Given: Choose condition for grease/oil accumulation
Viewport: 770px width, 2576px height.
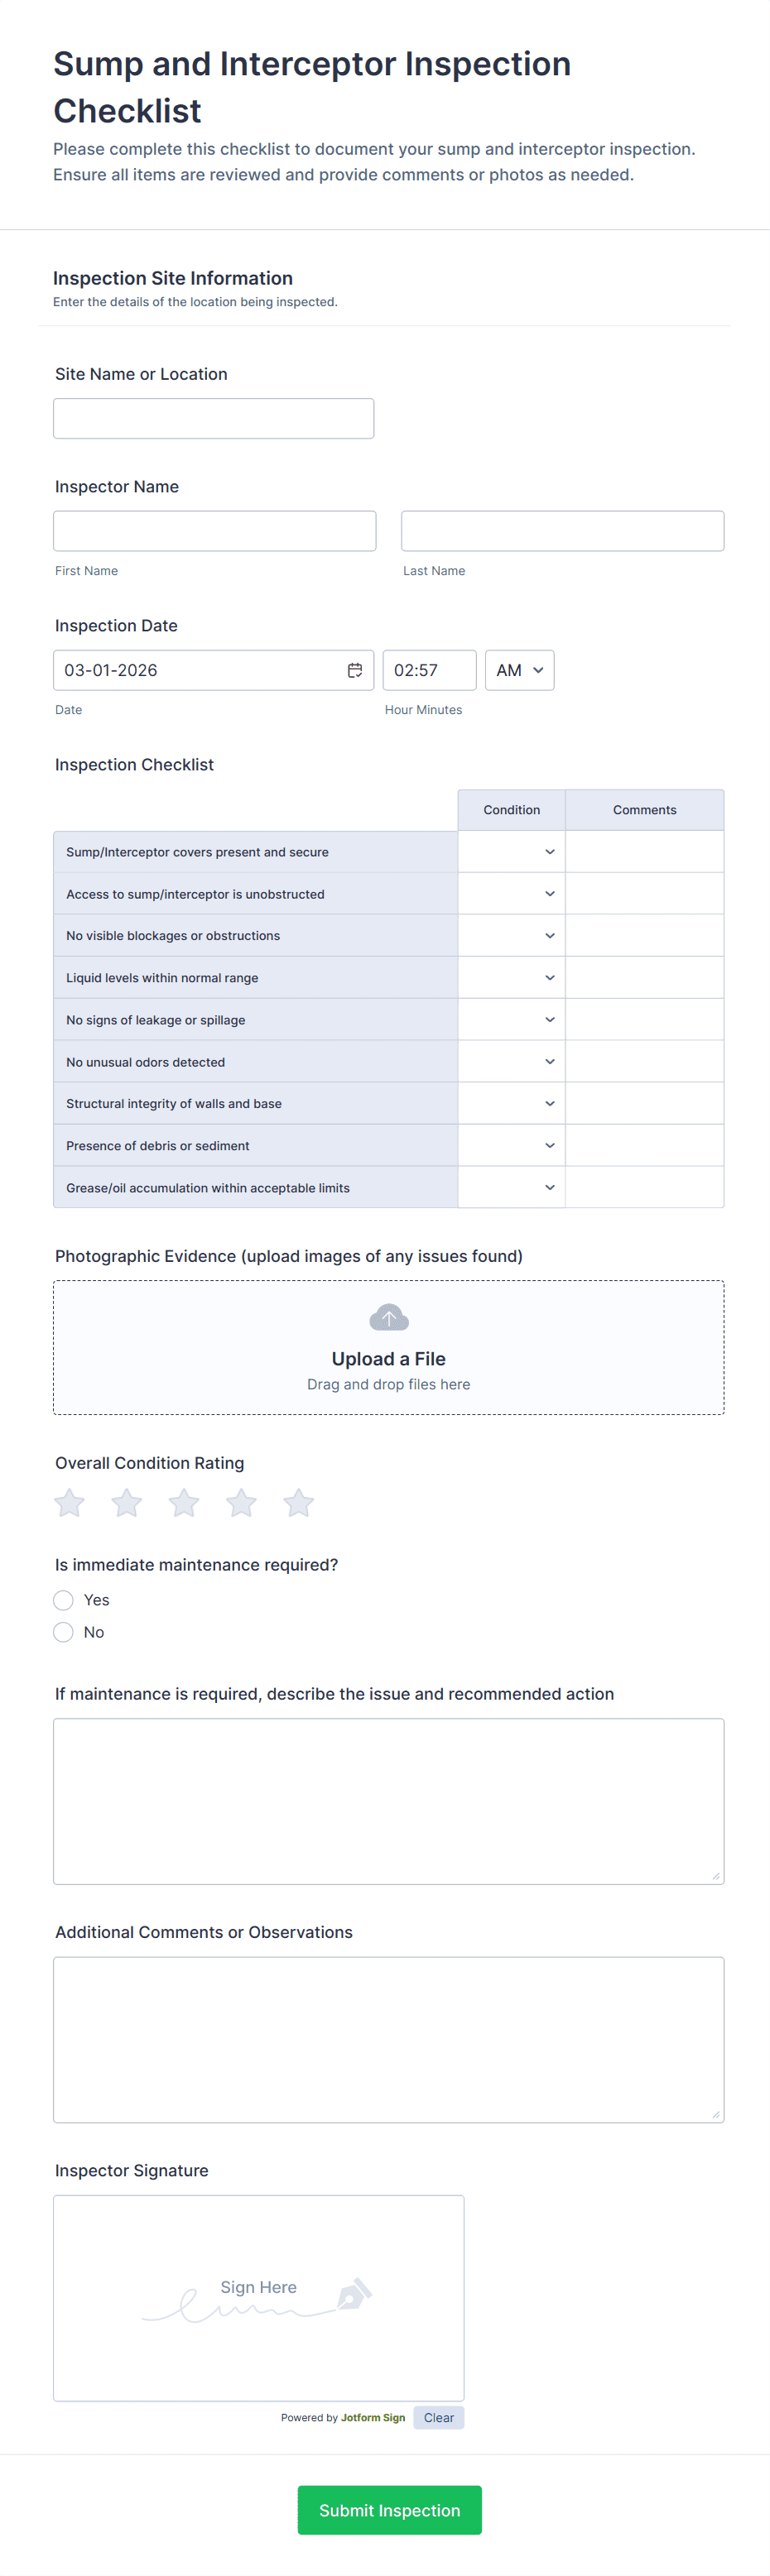Looking at the screenshot, I should point(512,1188).
